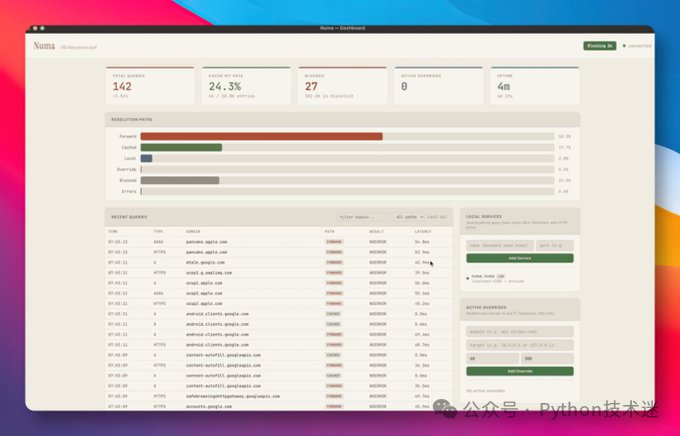This screenshot has height=436, width=680.
Task: Click the Numa logo in the header
Action: click(44, 46)
